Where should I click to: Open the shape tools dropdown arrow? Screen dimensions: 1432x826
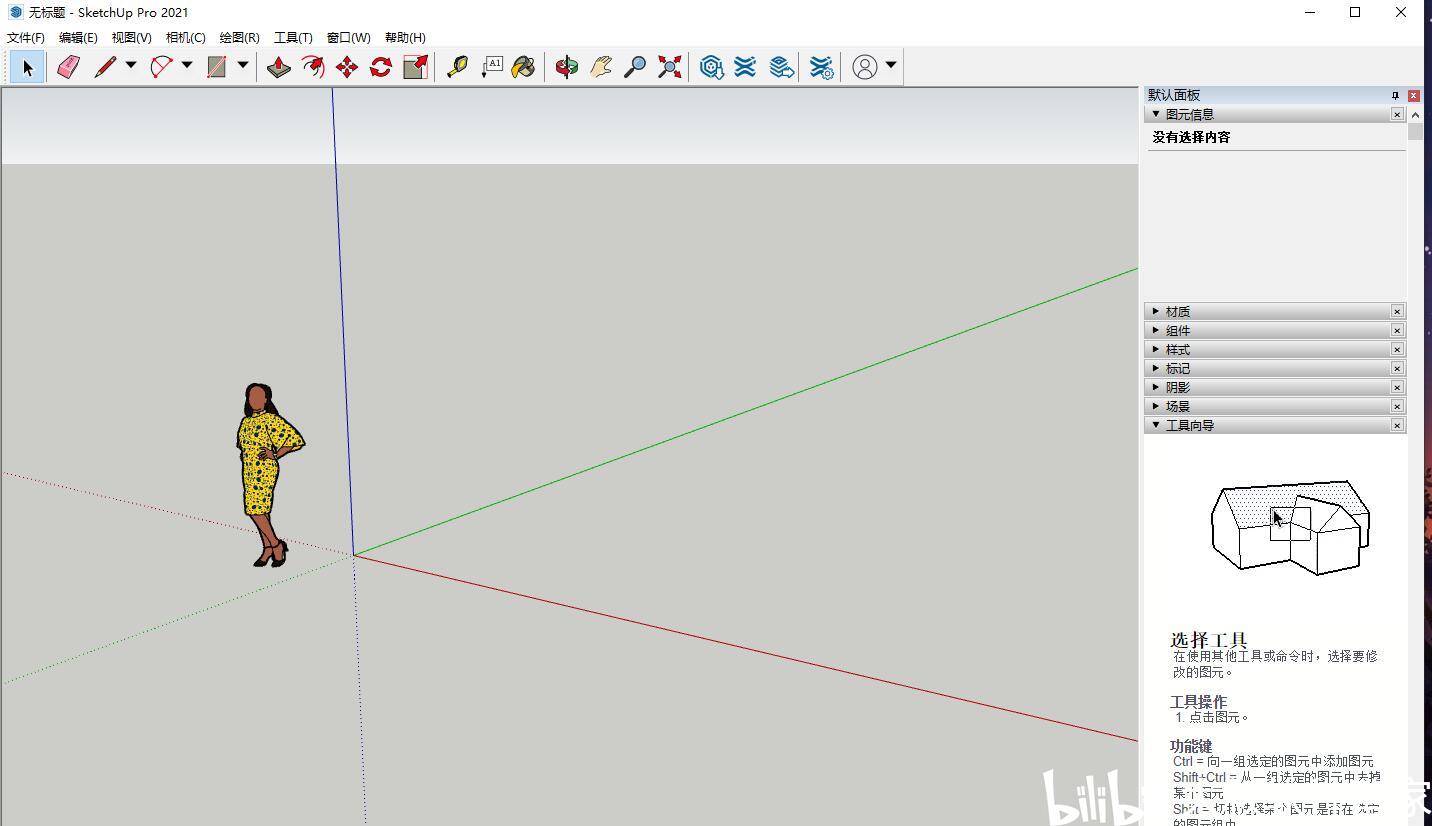pos(243,66)
